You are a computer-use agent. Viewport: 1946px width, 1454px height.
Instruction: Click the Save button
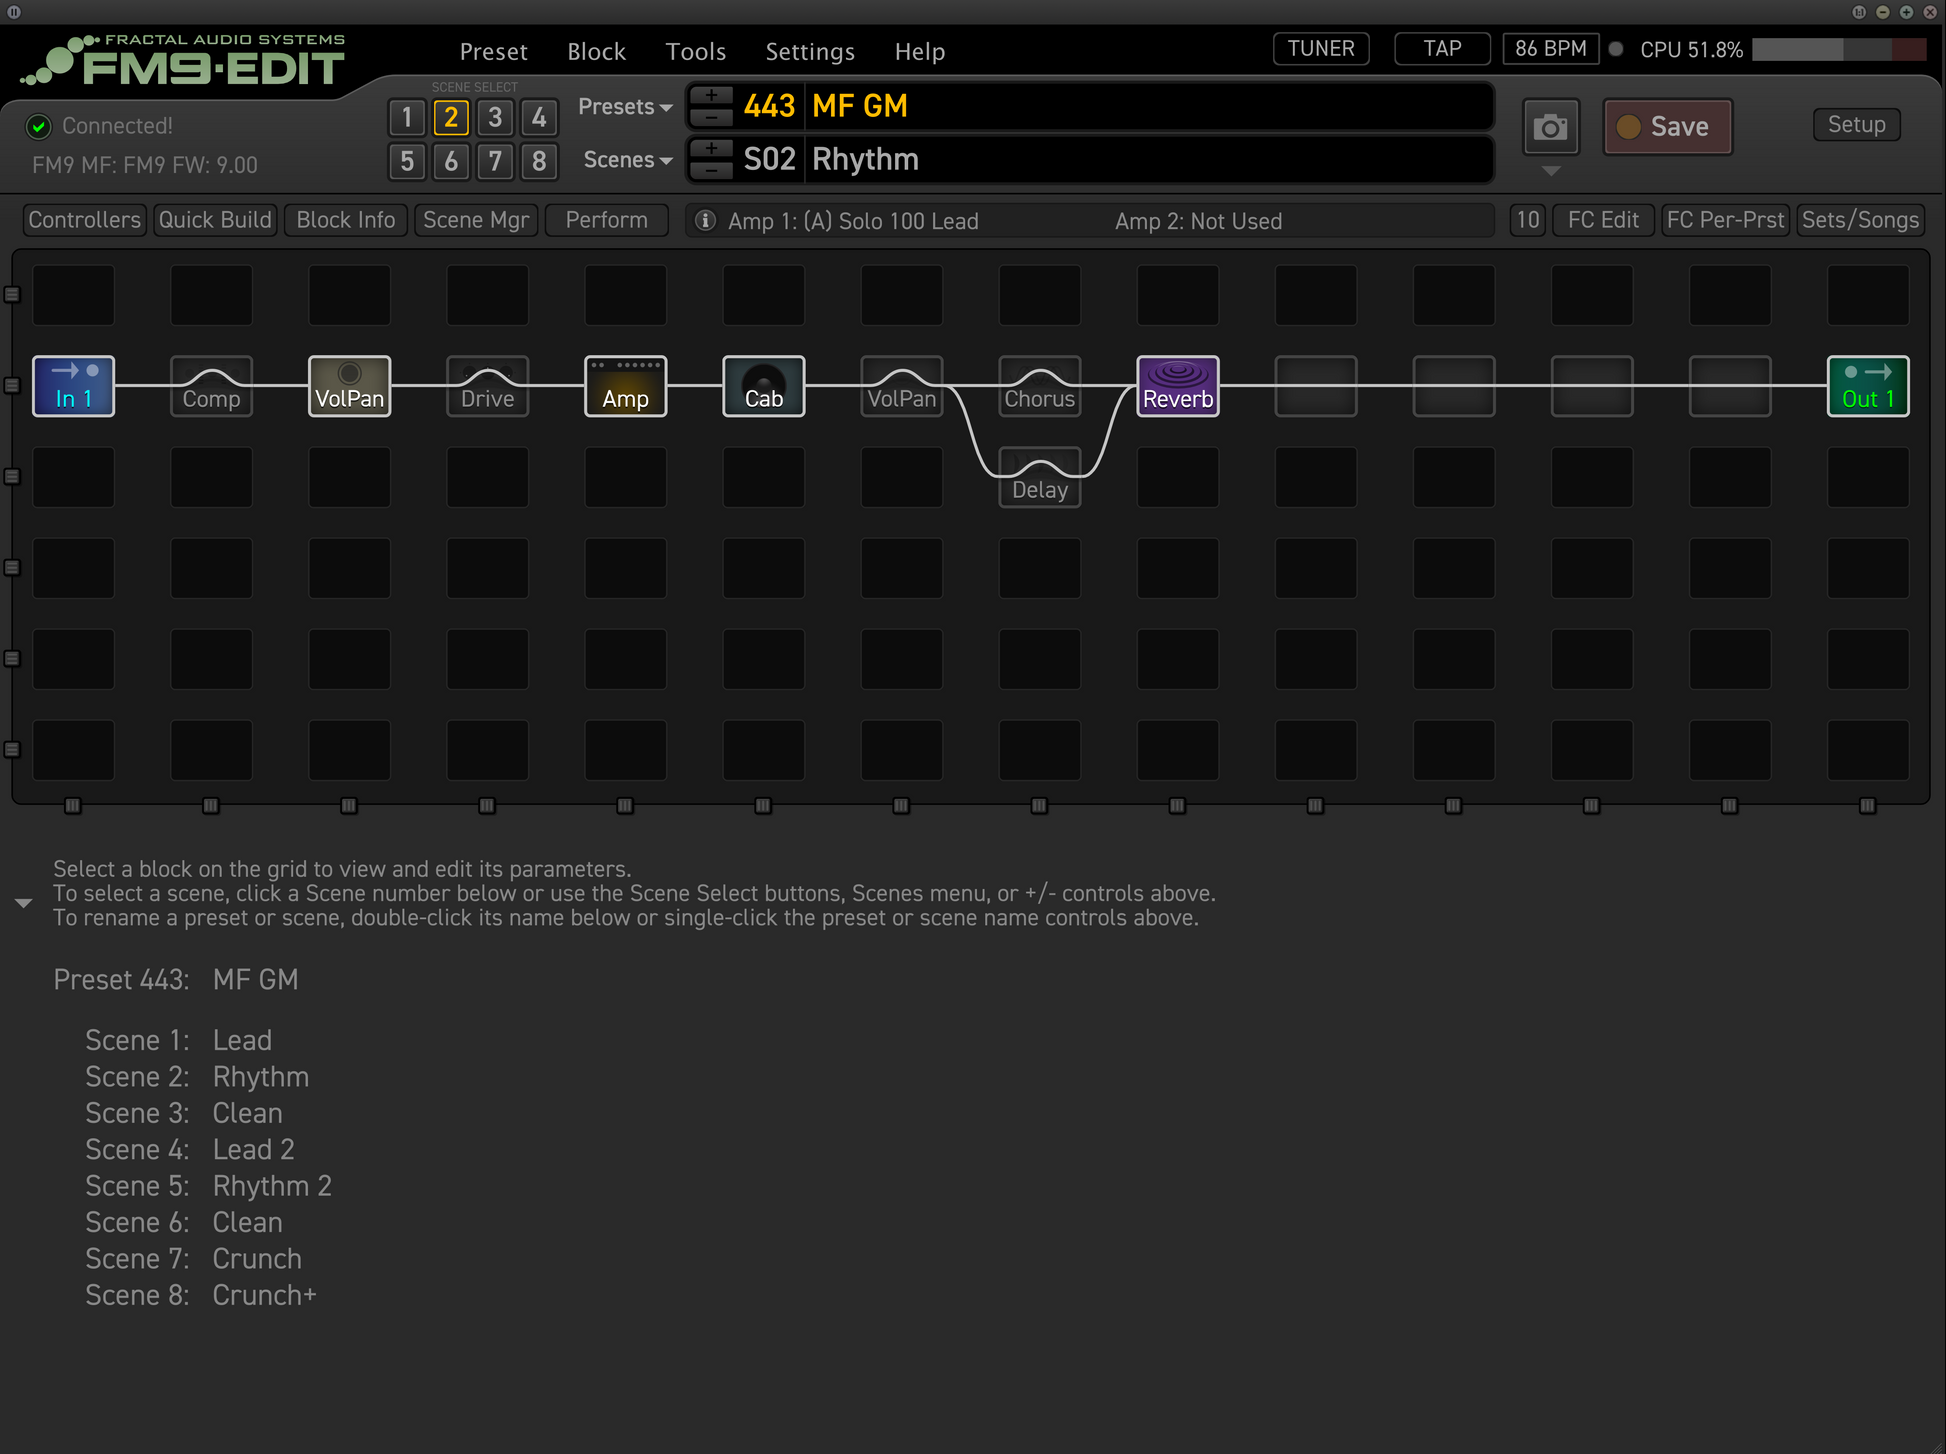(x=1667, y=127)
